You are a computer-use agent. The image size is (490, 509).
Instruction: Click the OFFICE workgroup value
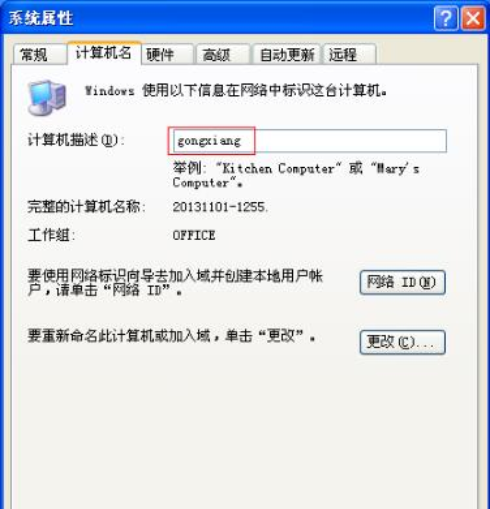point(194,235)
